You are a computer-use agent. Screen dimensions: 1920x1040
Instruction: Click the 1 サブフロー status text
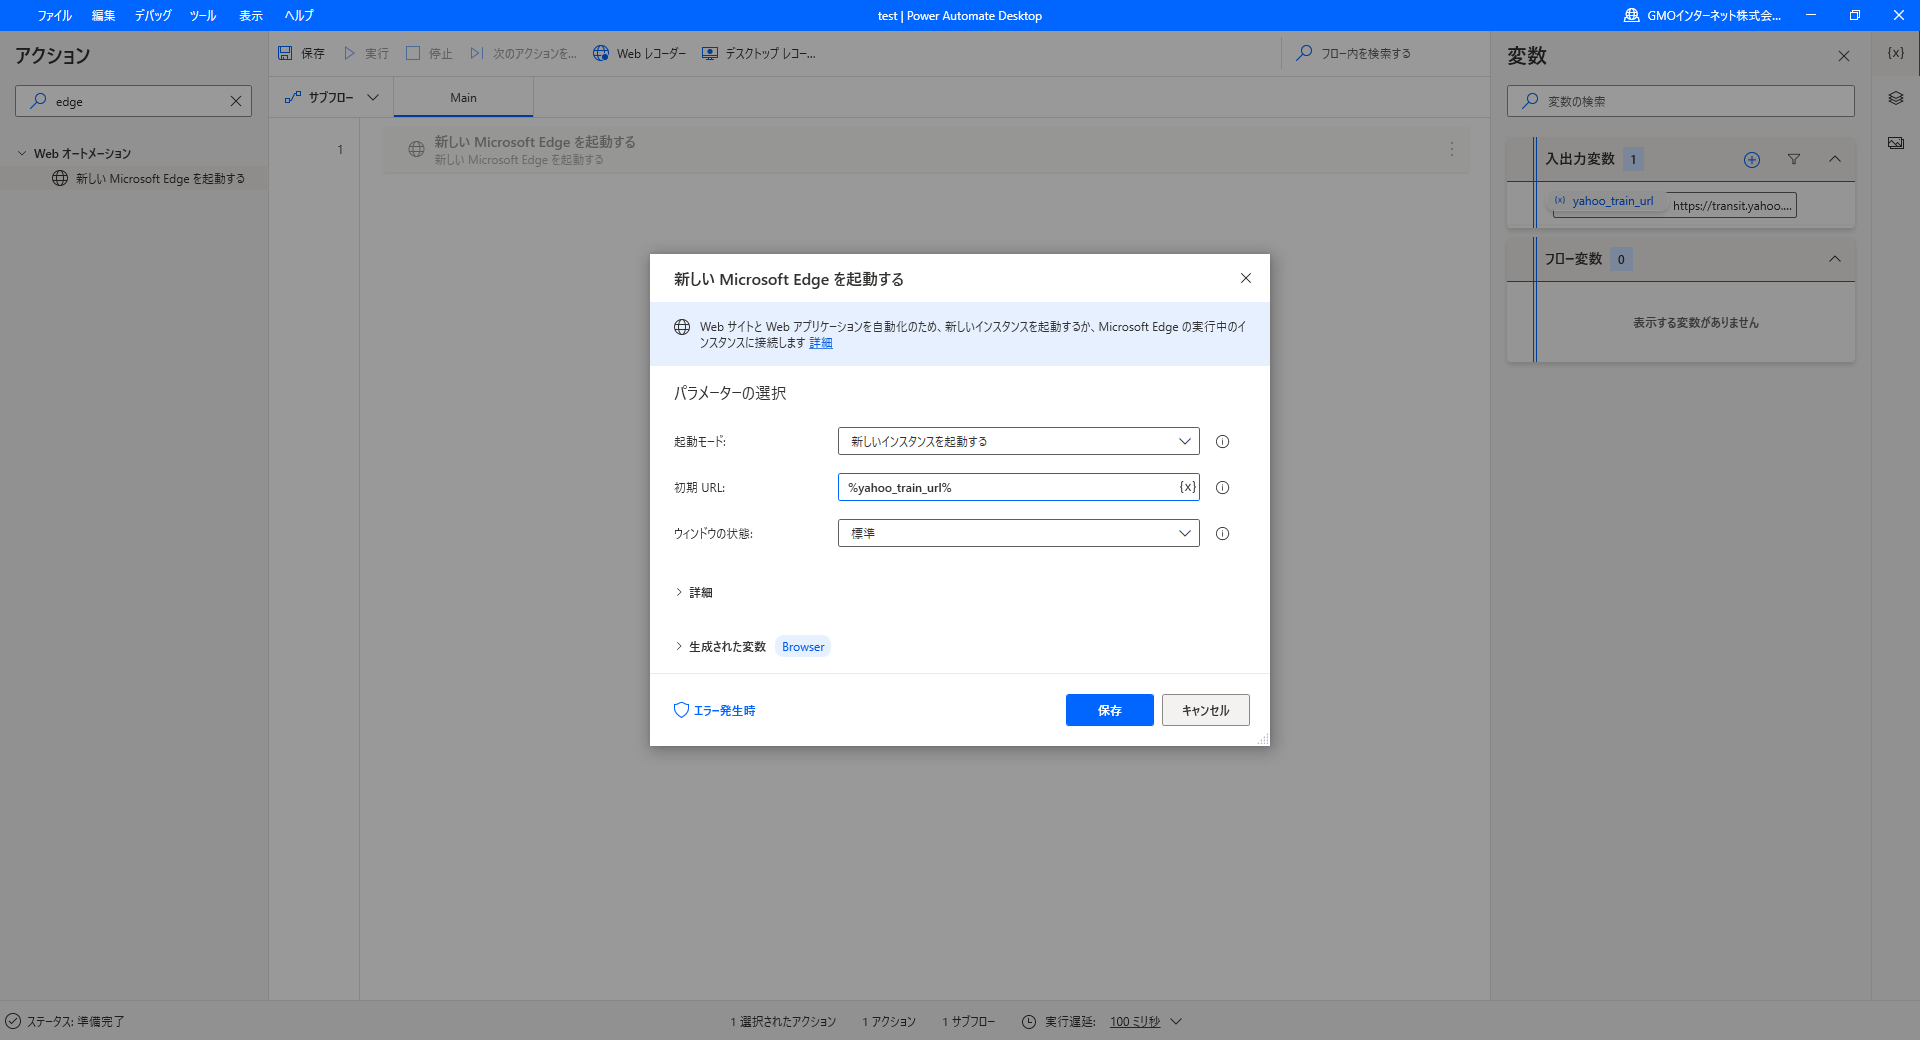[968, 1022]
